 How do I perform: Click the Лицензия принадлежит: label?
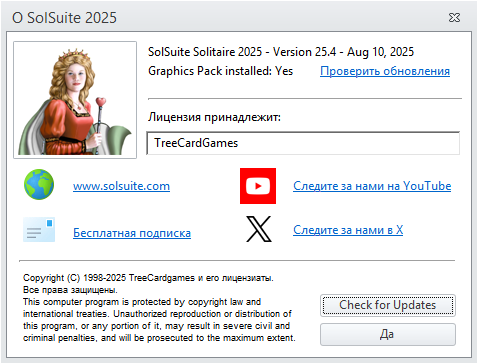(214, 117)
